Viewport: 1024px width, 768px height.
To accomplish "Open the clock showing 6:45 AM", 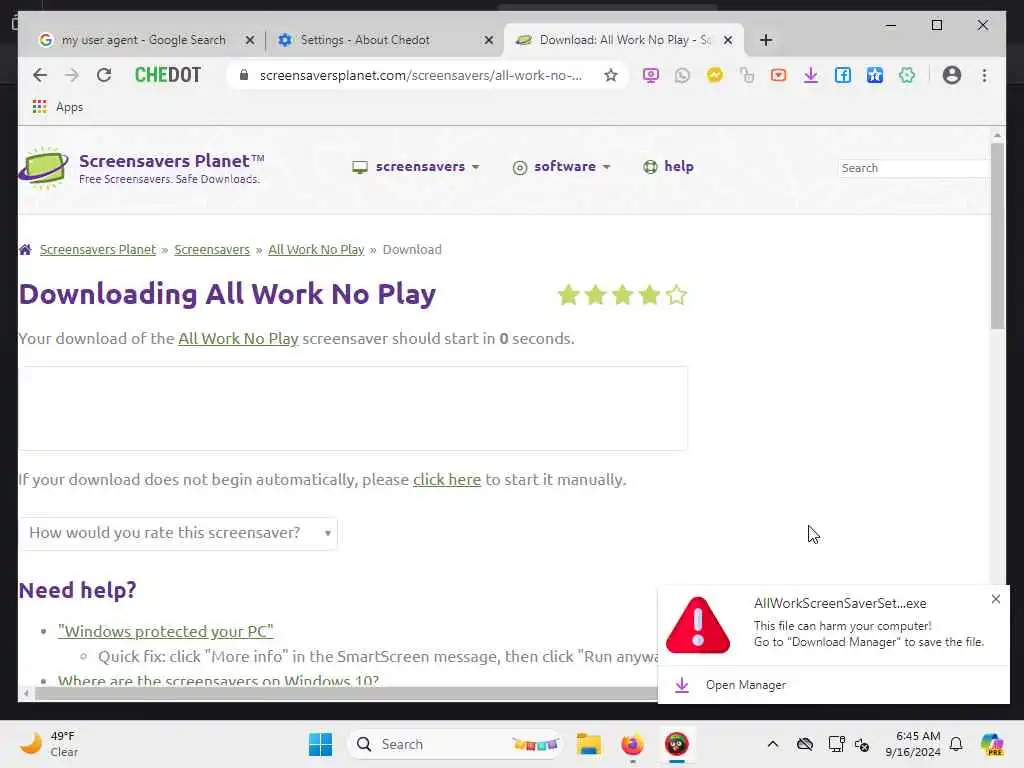I will click(912, 744).
